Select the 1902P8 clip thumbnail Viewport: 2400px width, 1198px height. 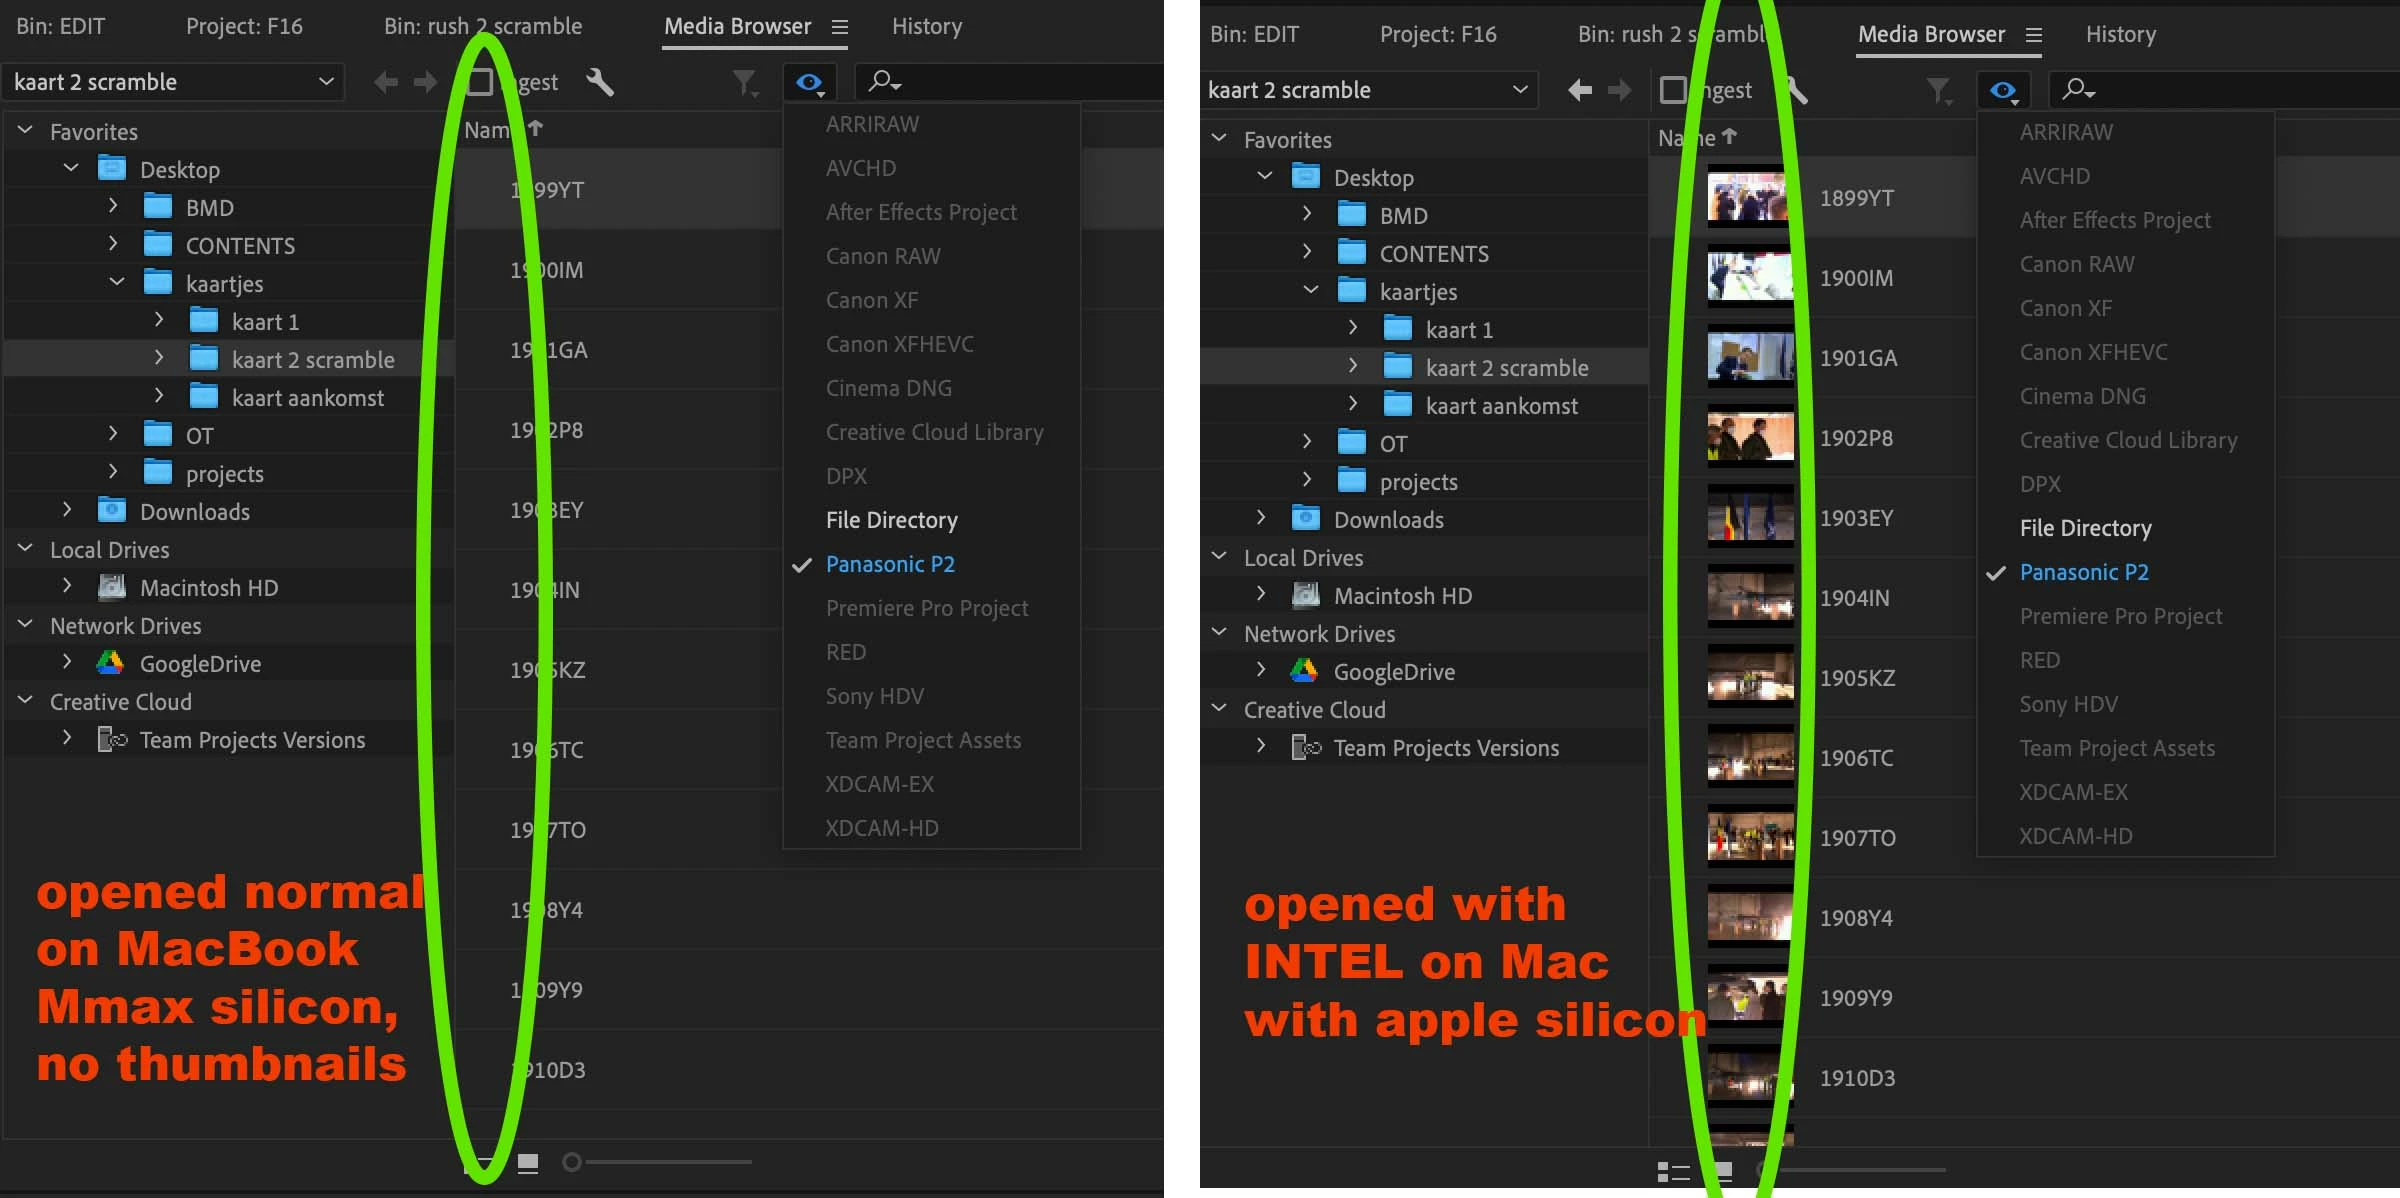(1750, 438)
